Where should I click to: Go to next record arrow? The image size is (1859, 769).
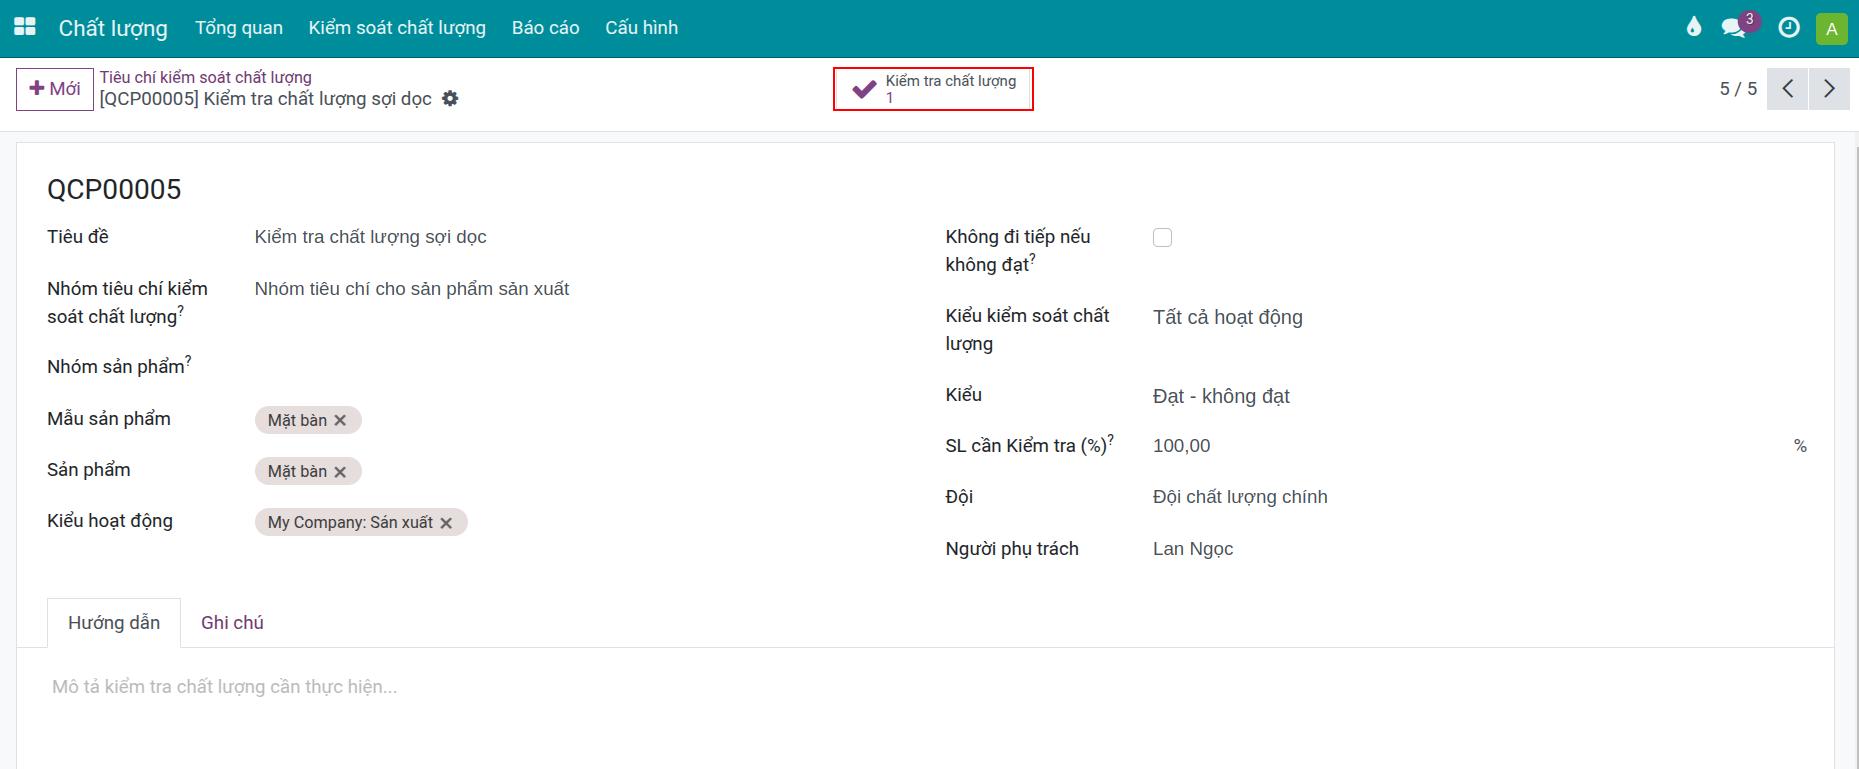coord(1829,88)
